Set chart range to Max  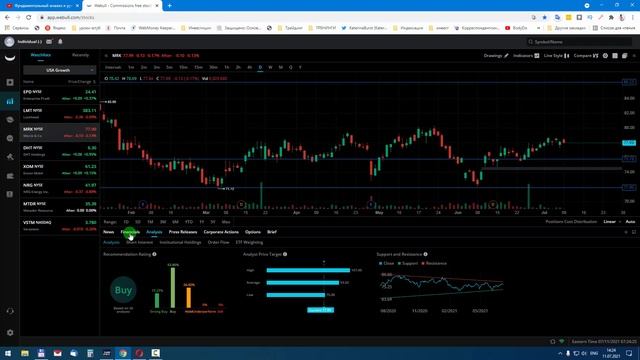226,222
